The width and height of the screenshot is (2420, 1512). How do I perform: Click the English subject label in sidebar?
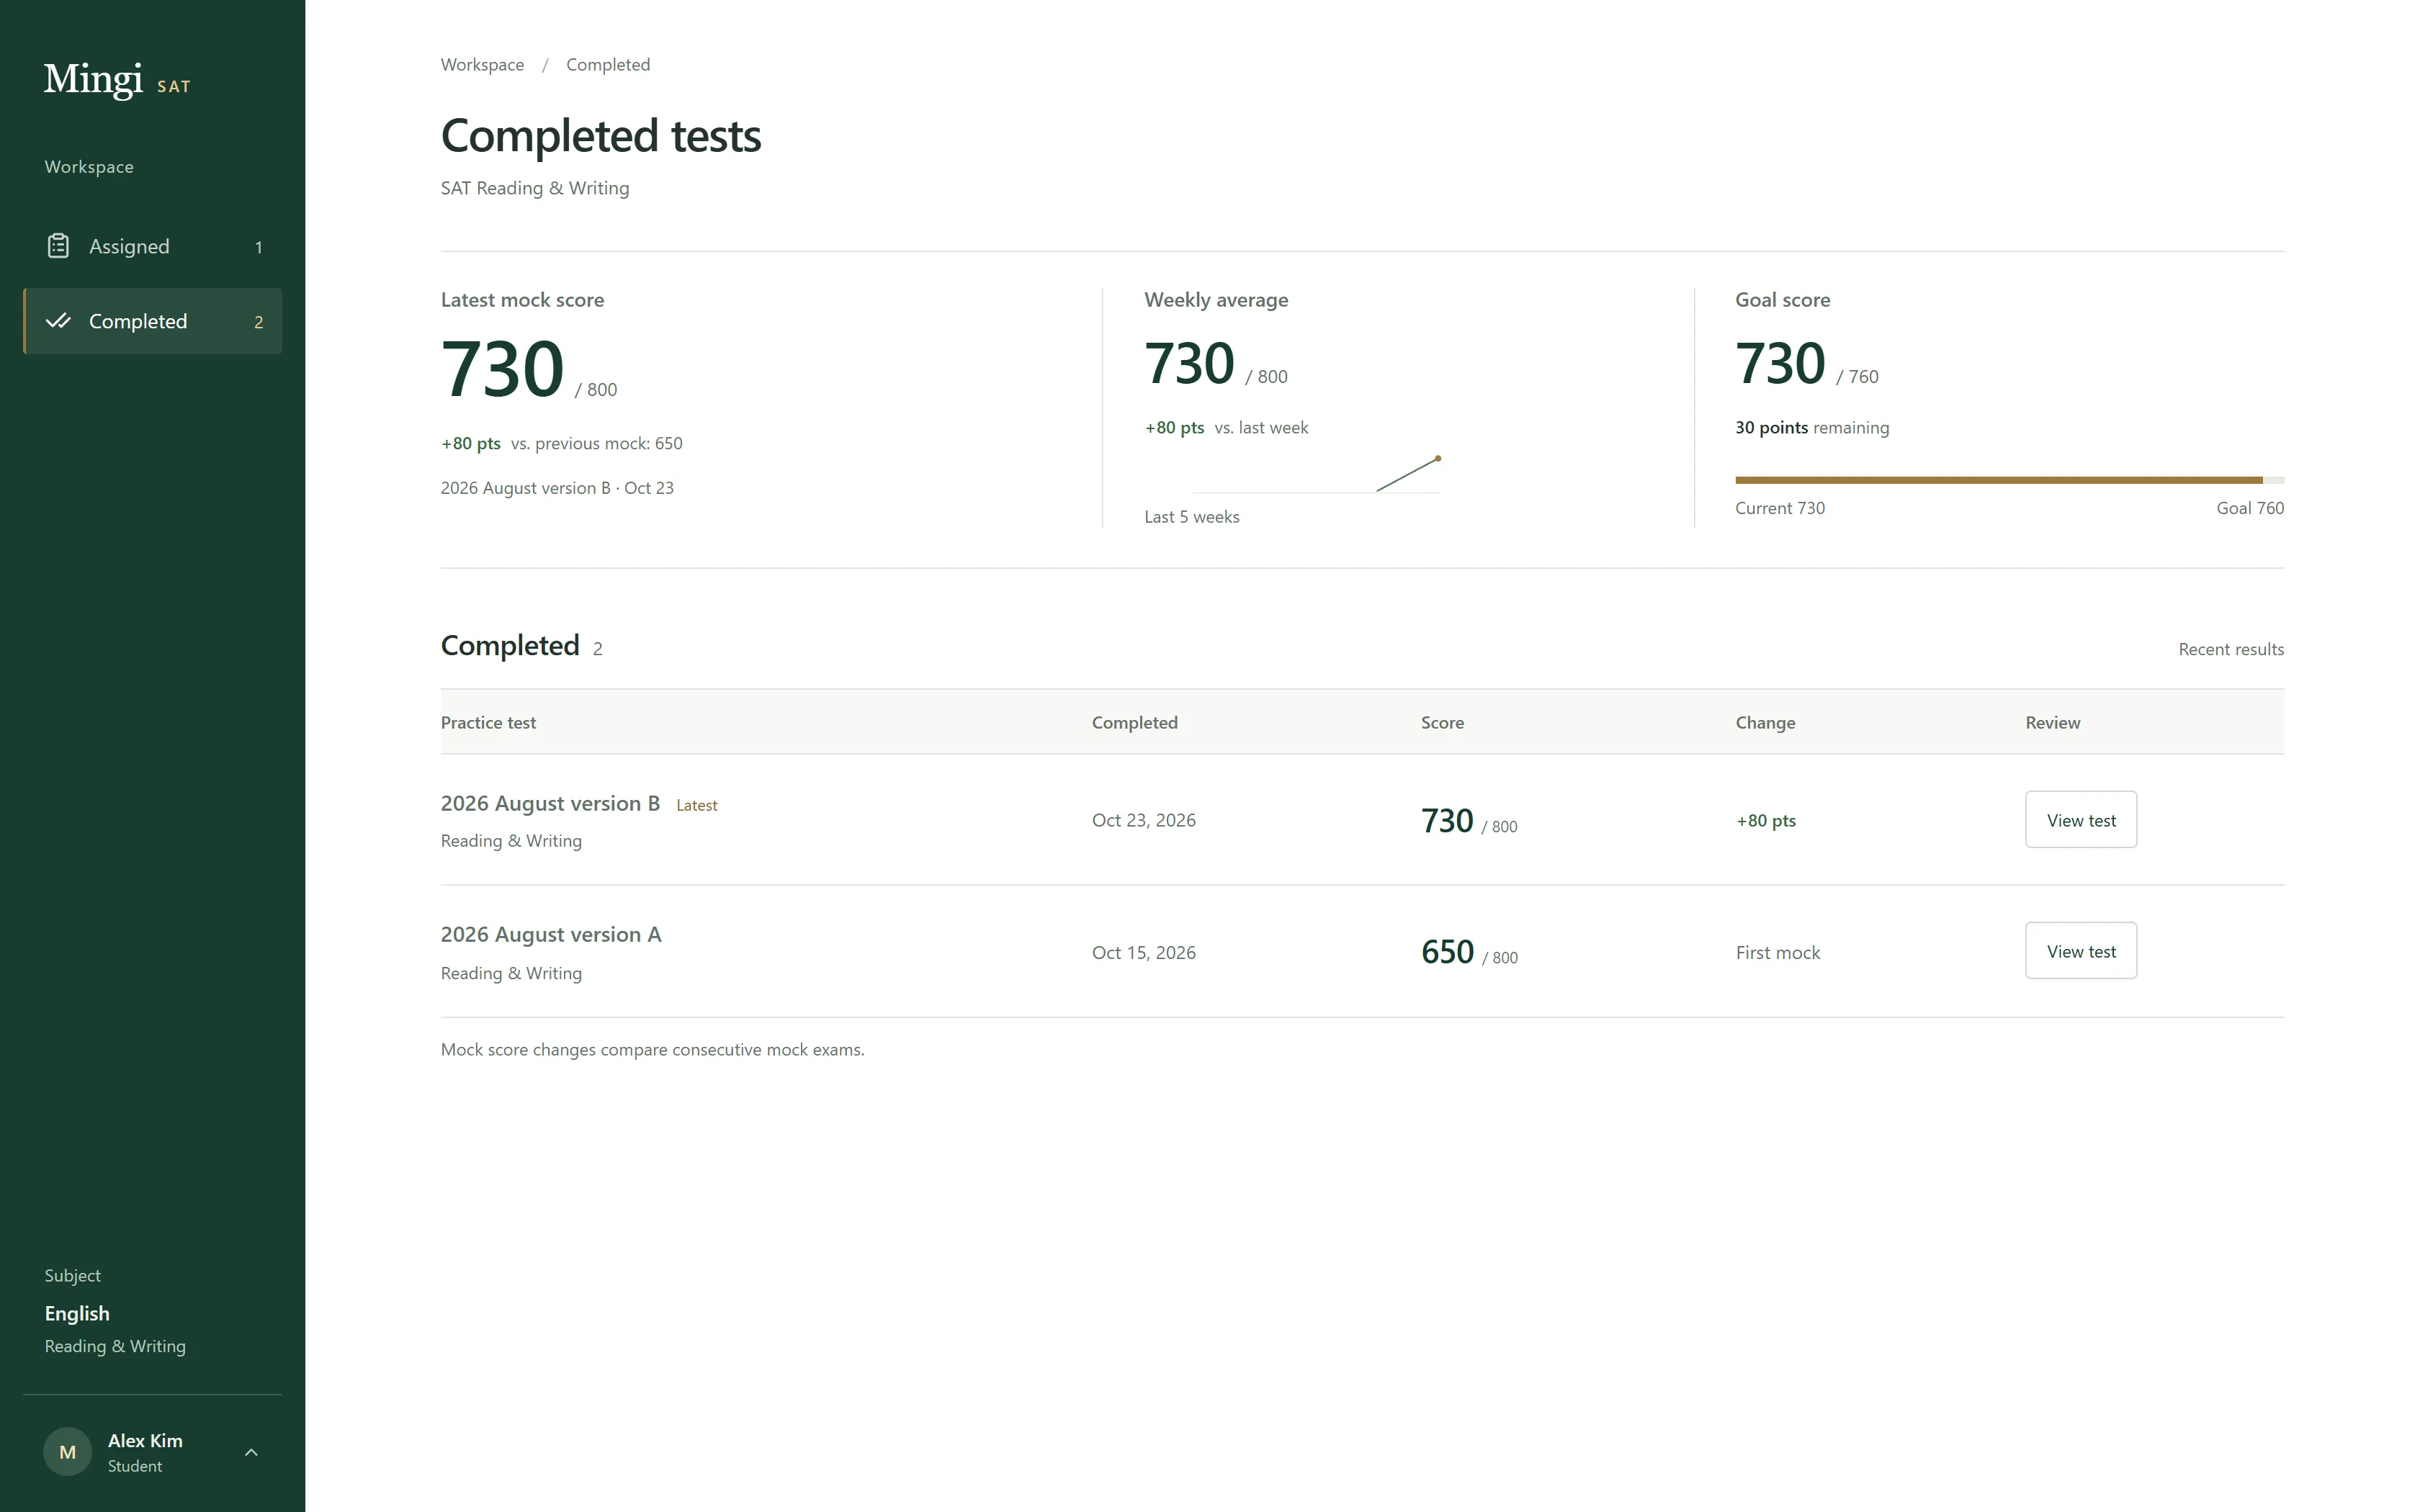[77, 1314]
